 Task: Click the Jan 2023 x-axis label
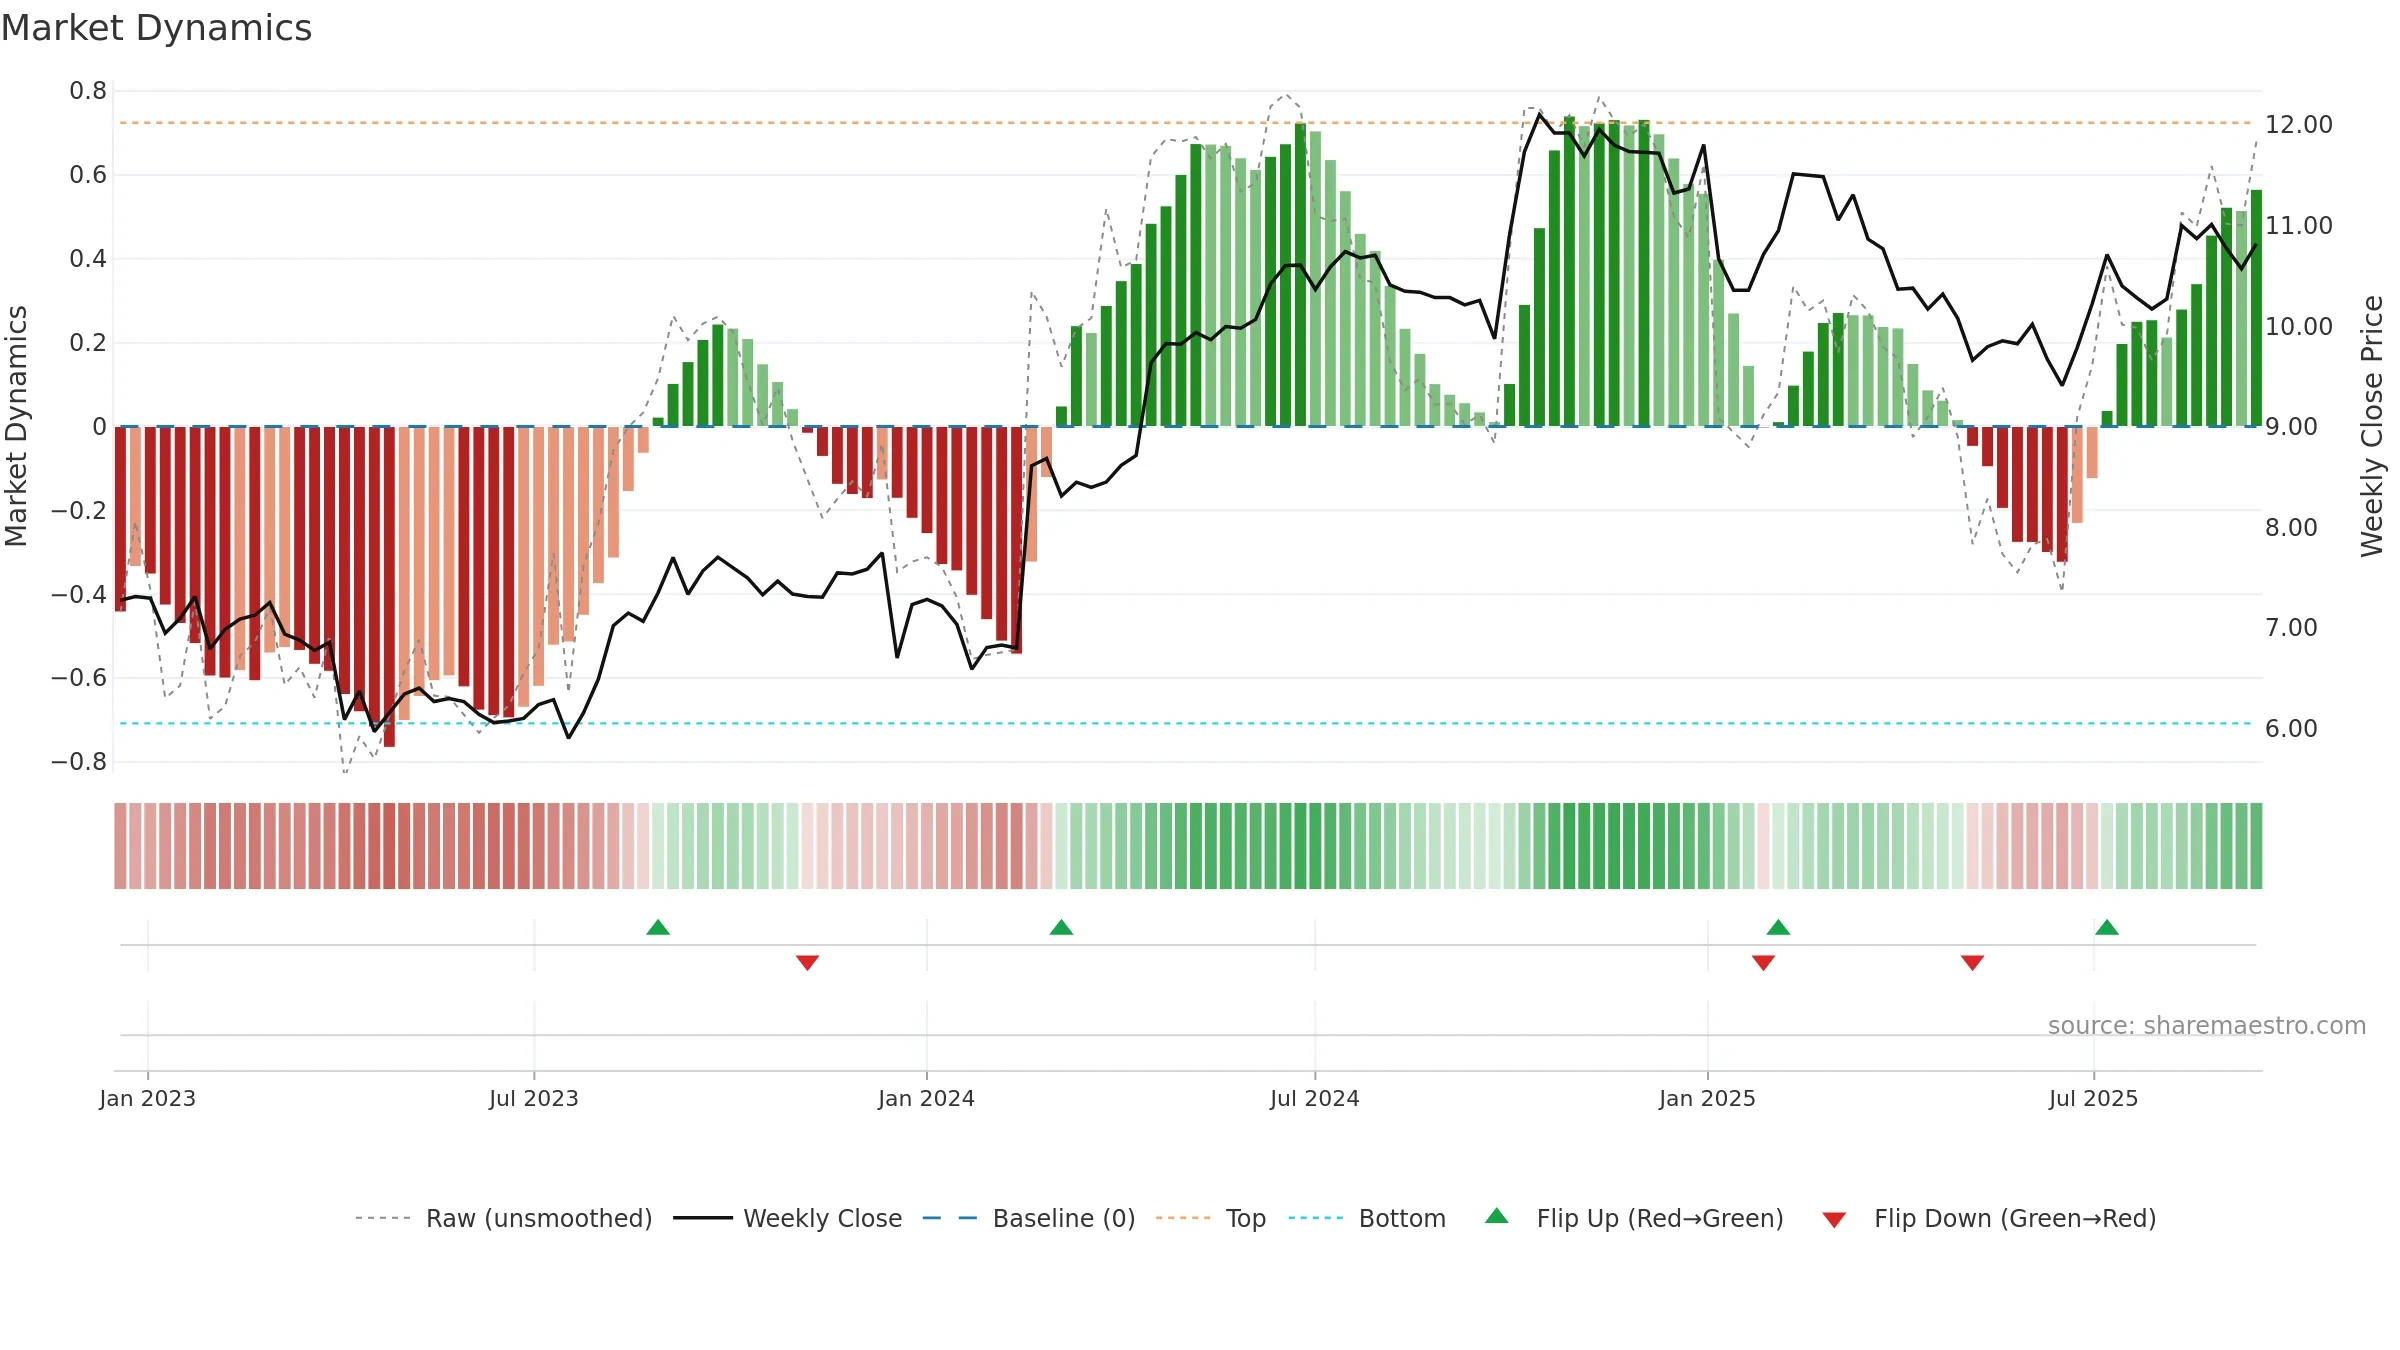(148, 1098)
